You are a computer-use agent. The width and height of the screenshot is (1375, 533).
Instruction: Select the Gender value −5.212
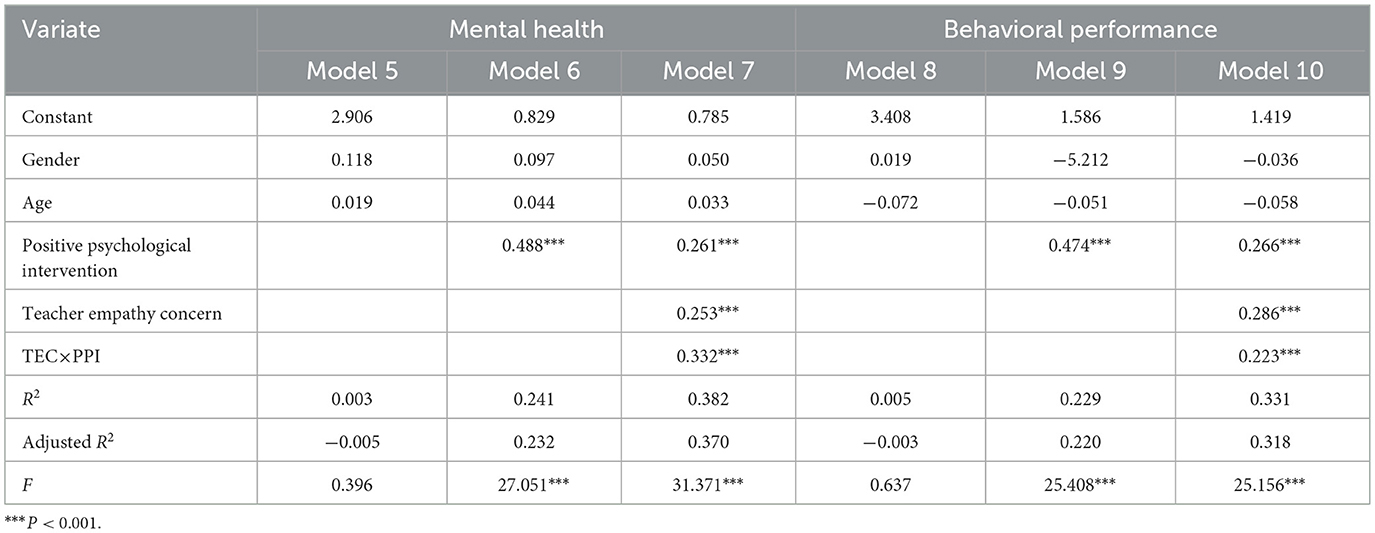click(1080, 160)
